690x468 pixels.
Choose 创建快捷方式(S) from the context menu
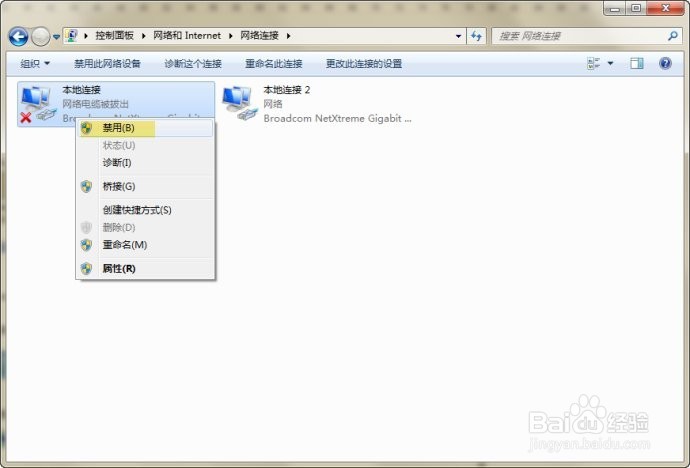146,210
